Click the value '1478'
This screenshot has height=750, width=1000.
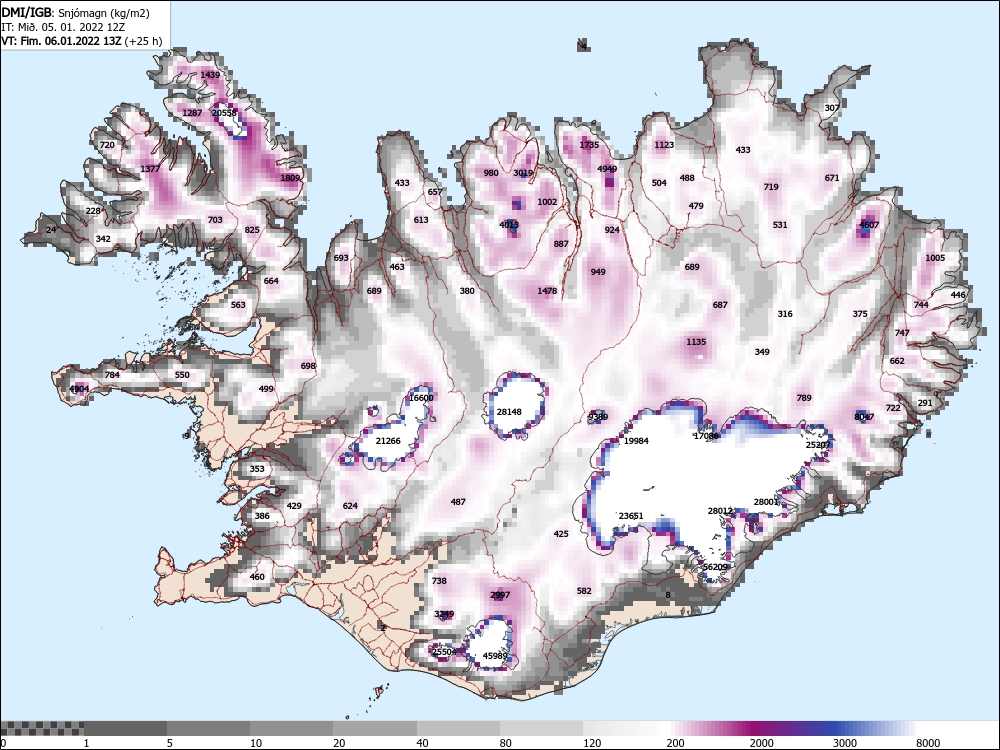click(547, 291)
